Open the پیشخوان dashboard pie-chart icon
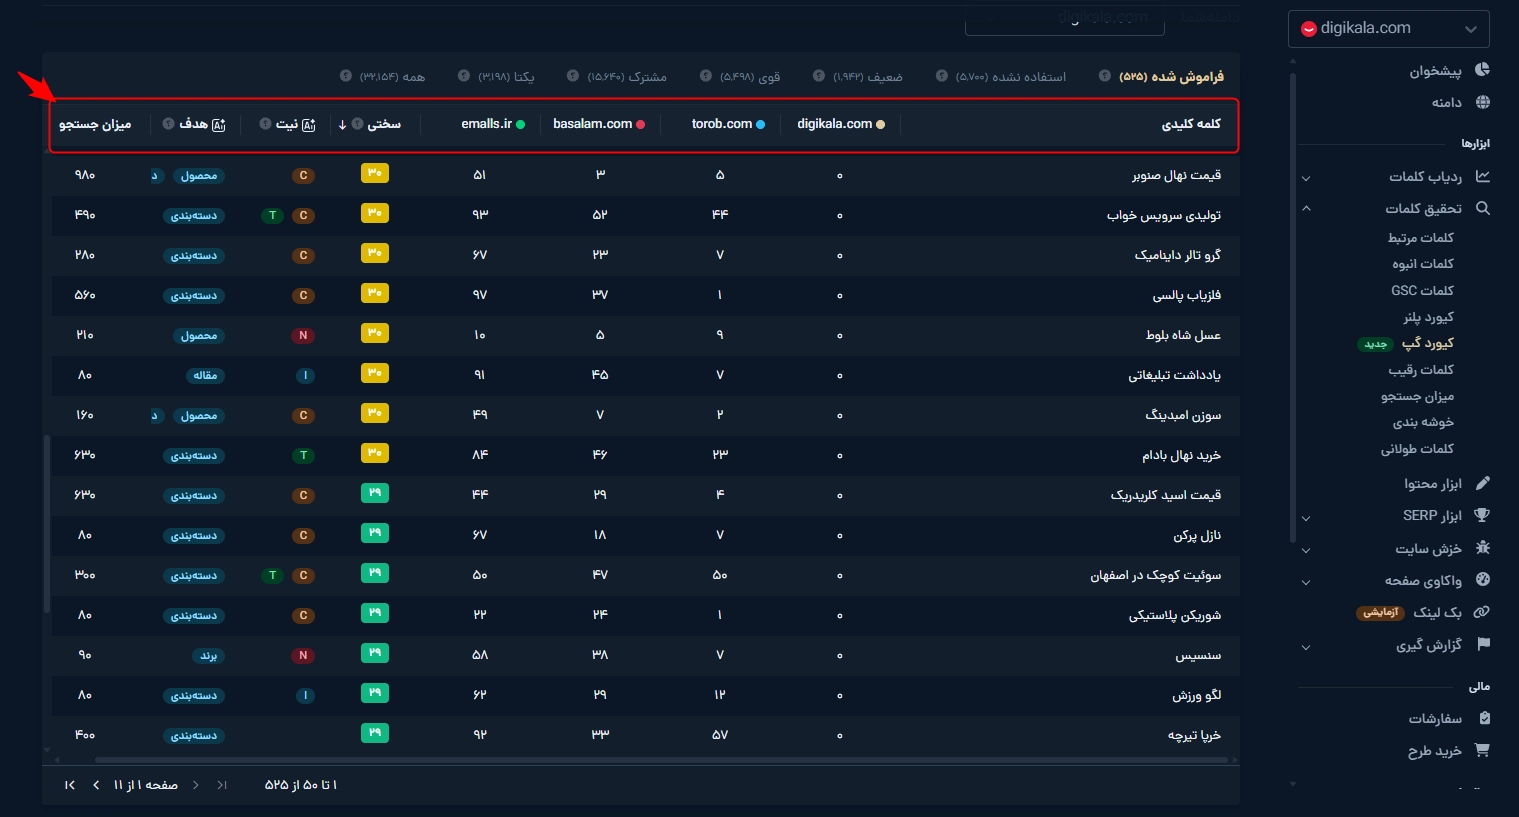 click(1482, 70)
